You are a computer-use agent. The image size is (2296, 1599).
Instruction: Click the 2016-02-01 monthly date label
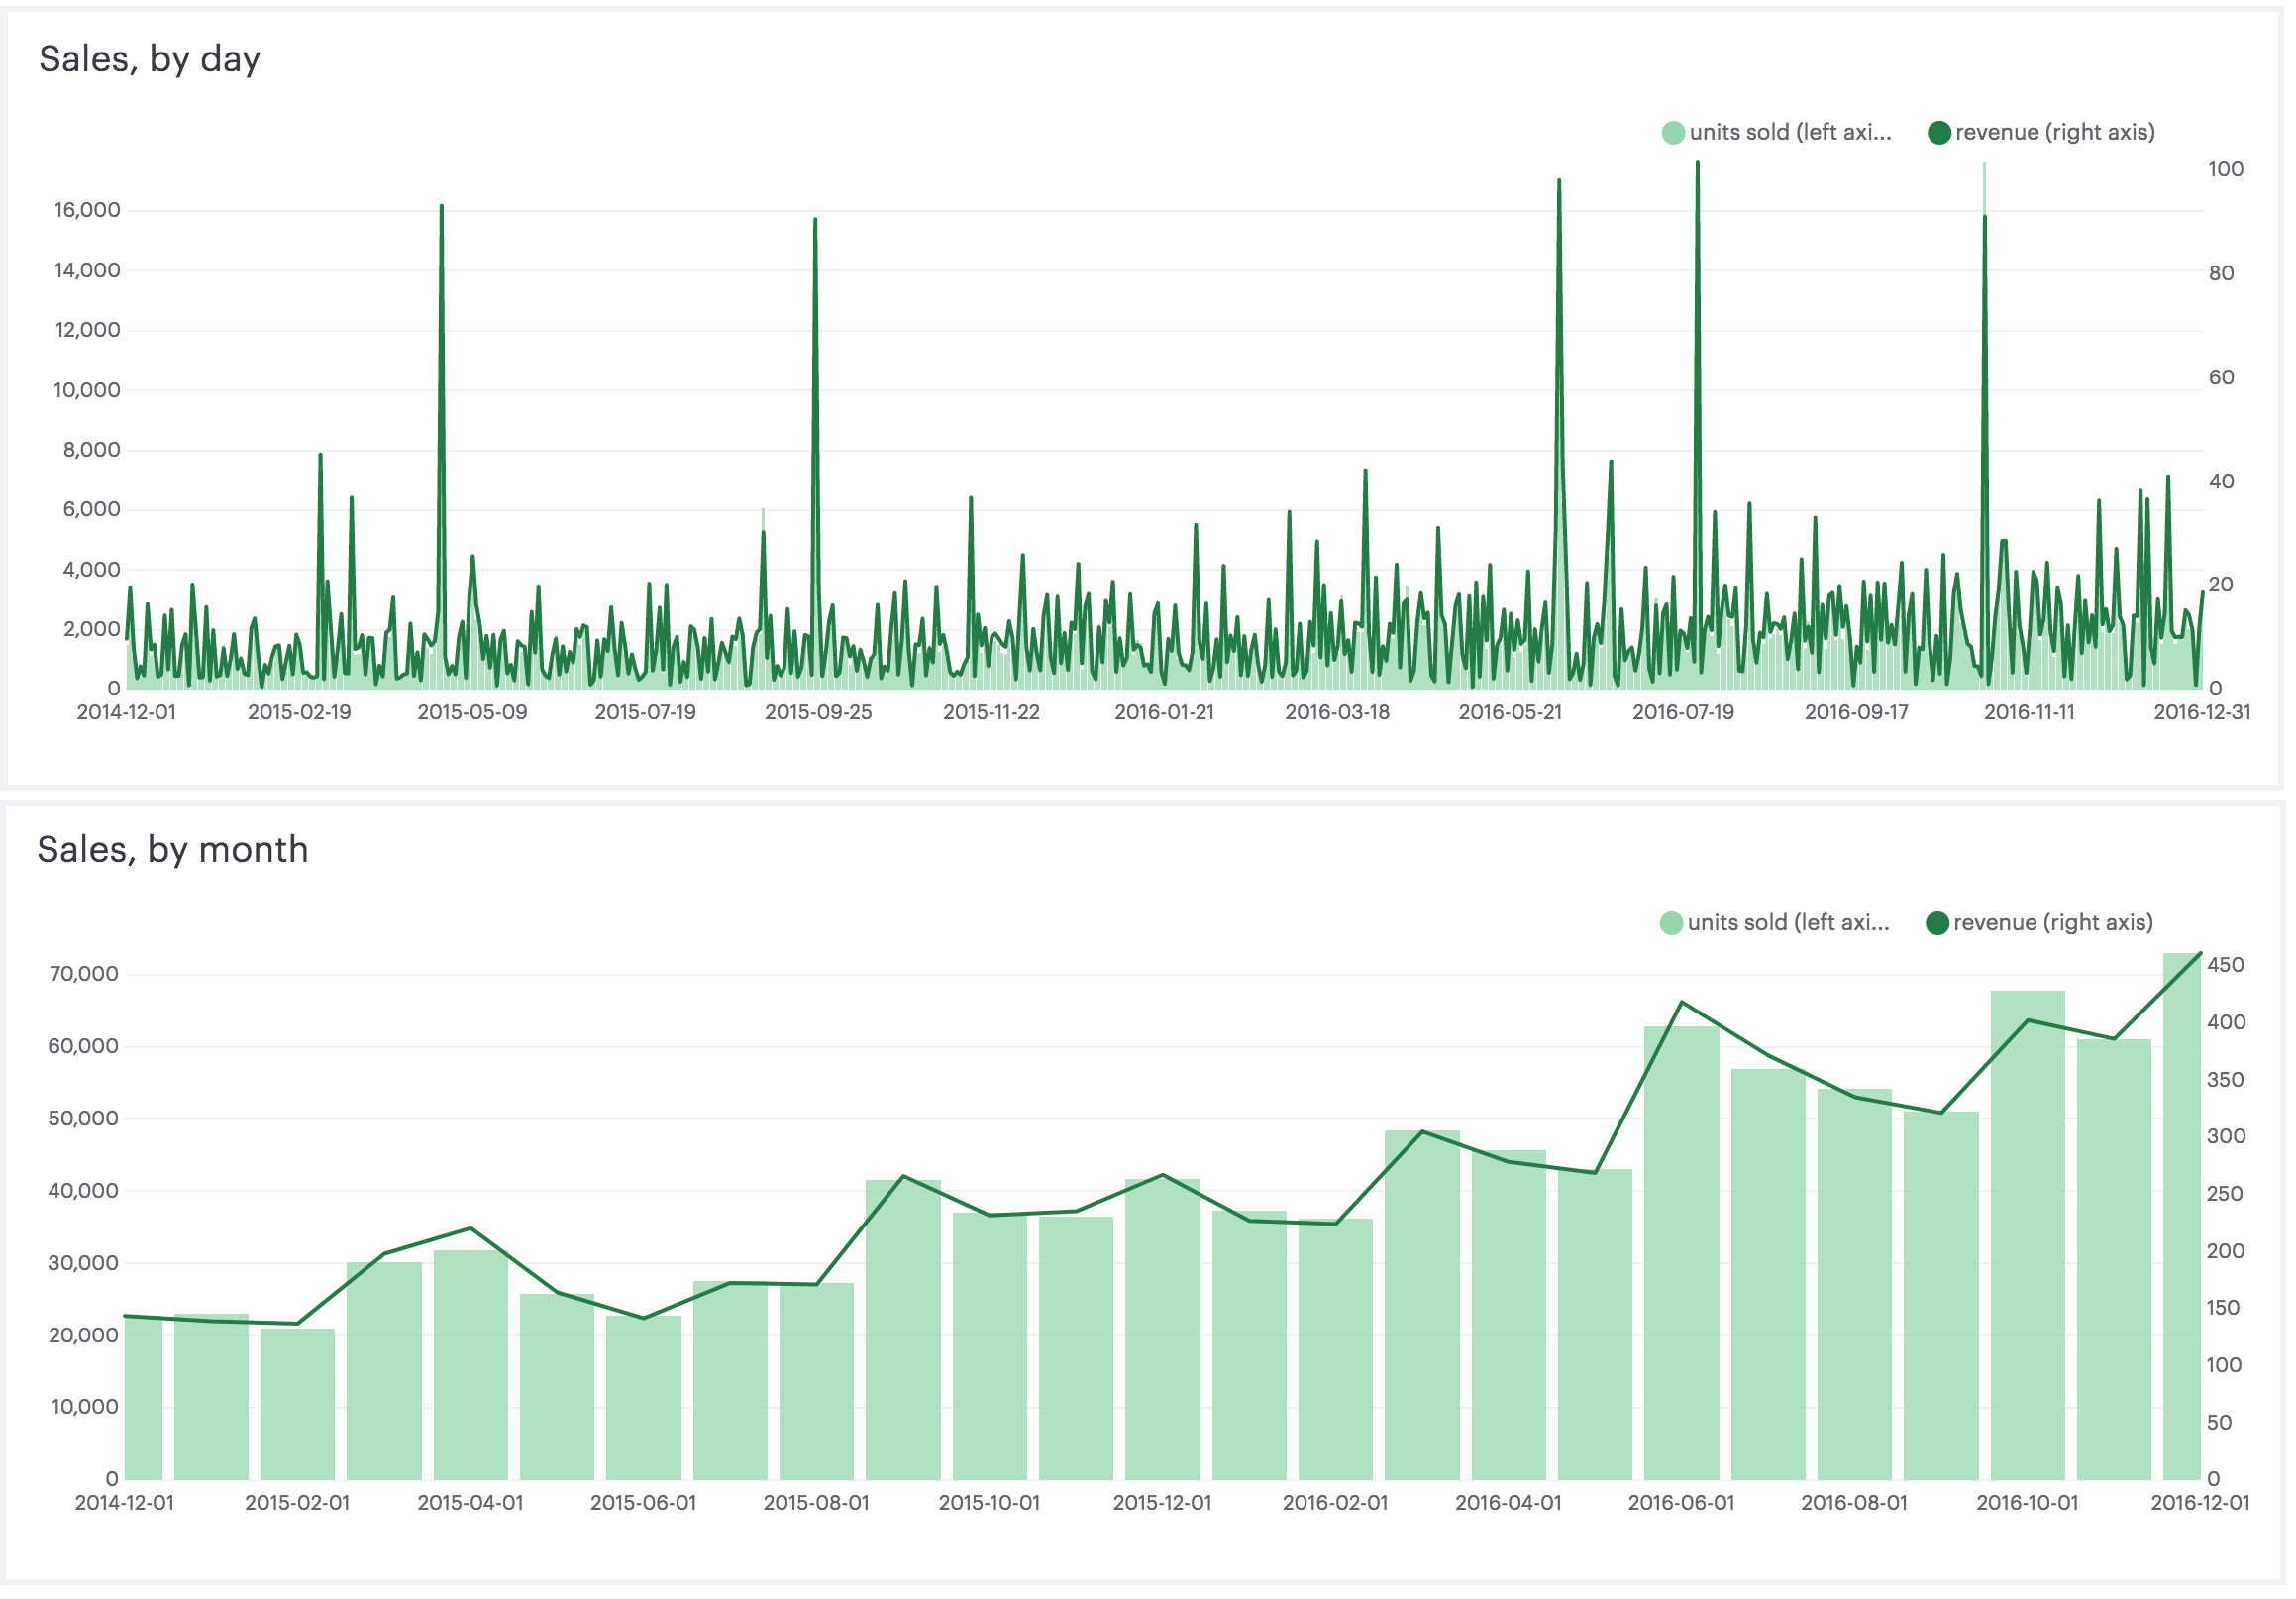(x=1335, y=1502)
